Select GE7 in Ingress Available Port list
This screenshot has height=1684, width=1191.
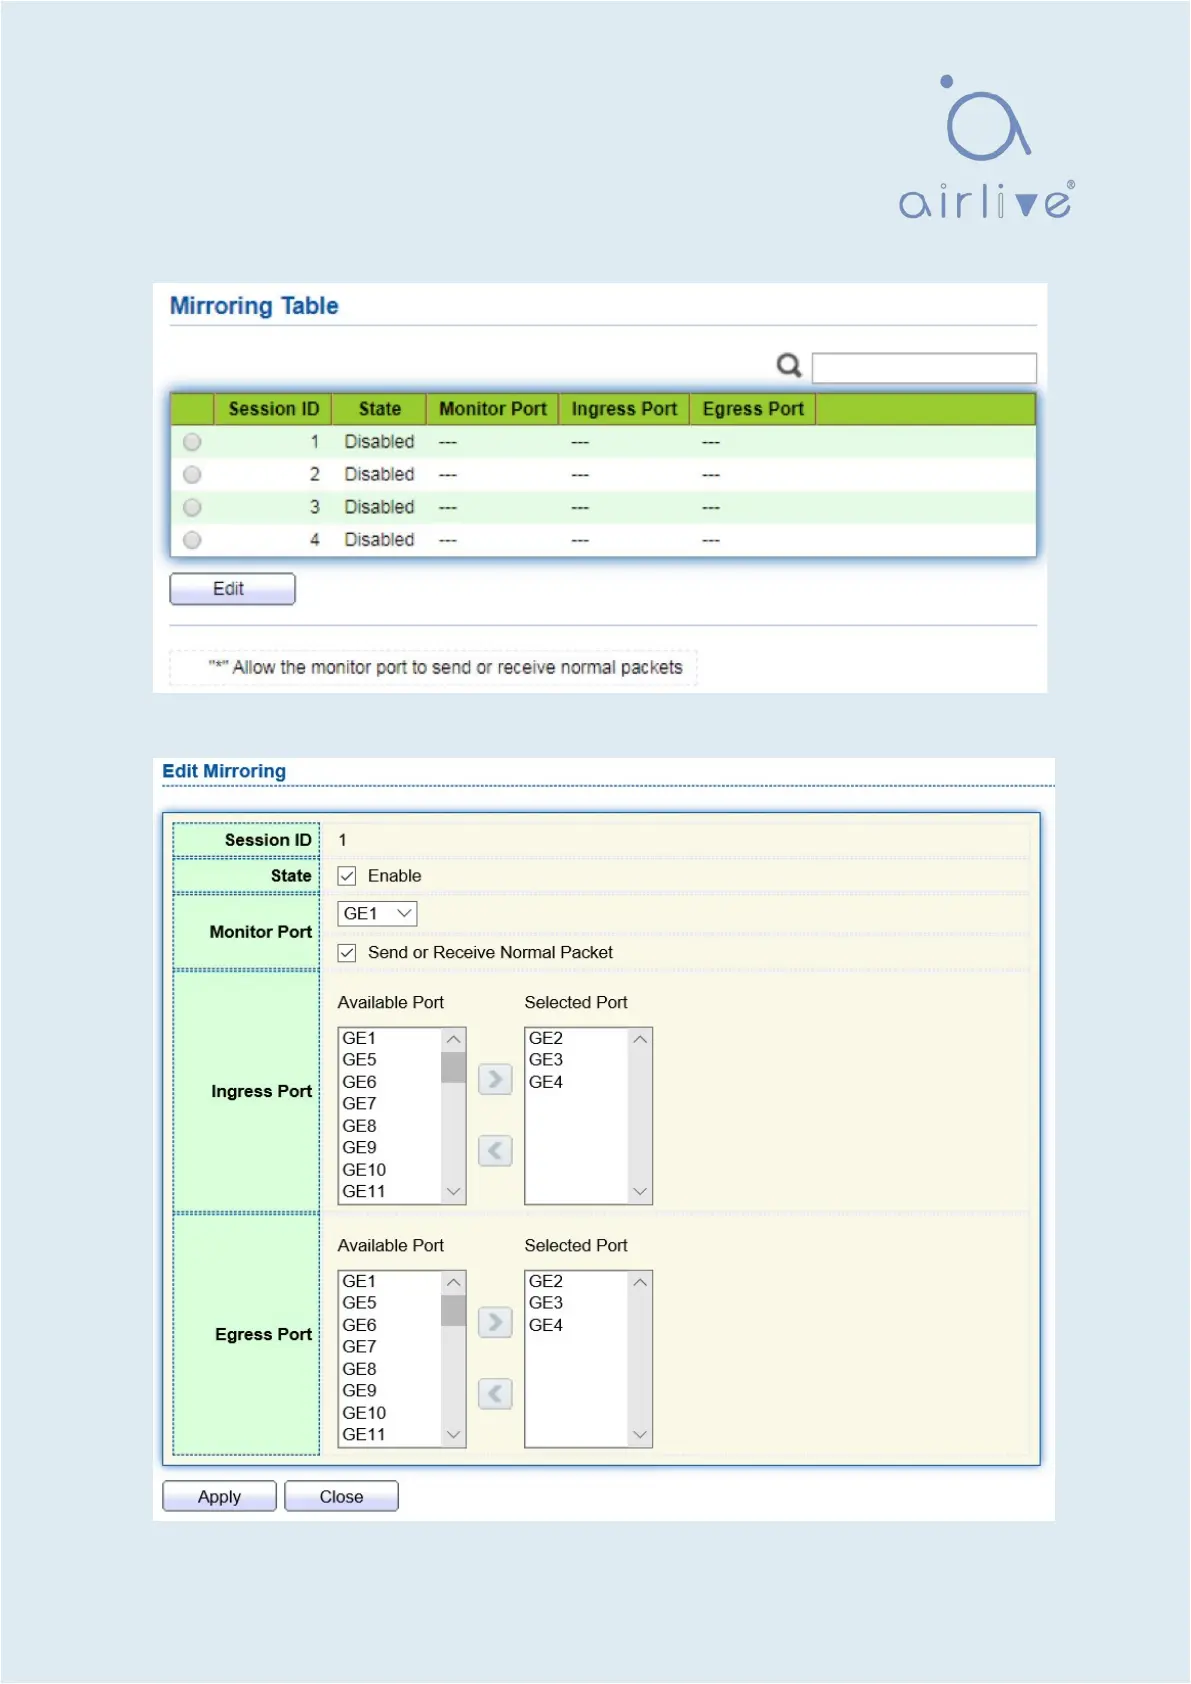point(360,1104)
